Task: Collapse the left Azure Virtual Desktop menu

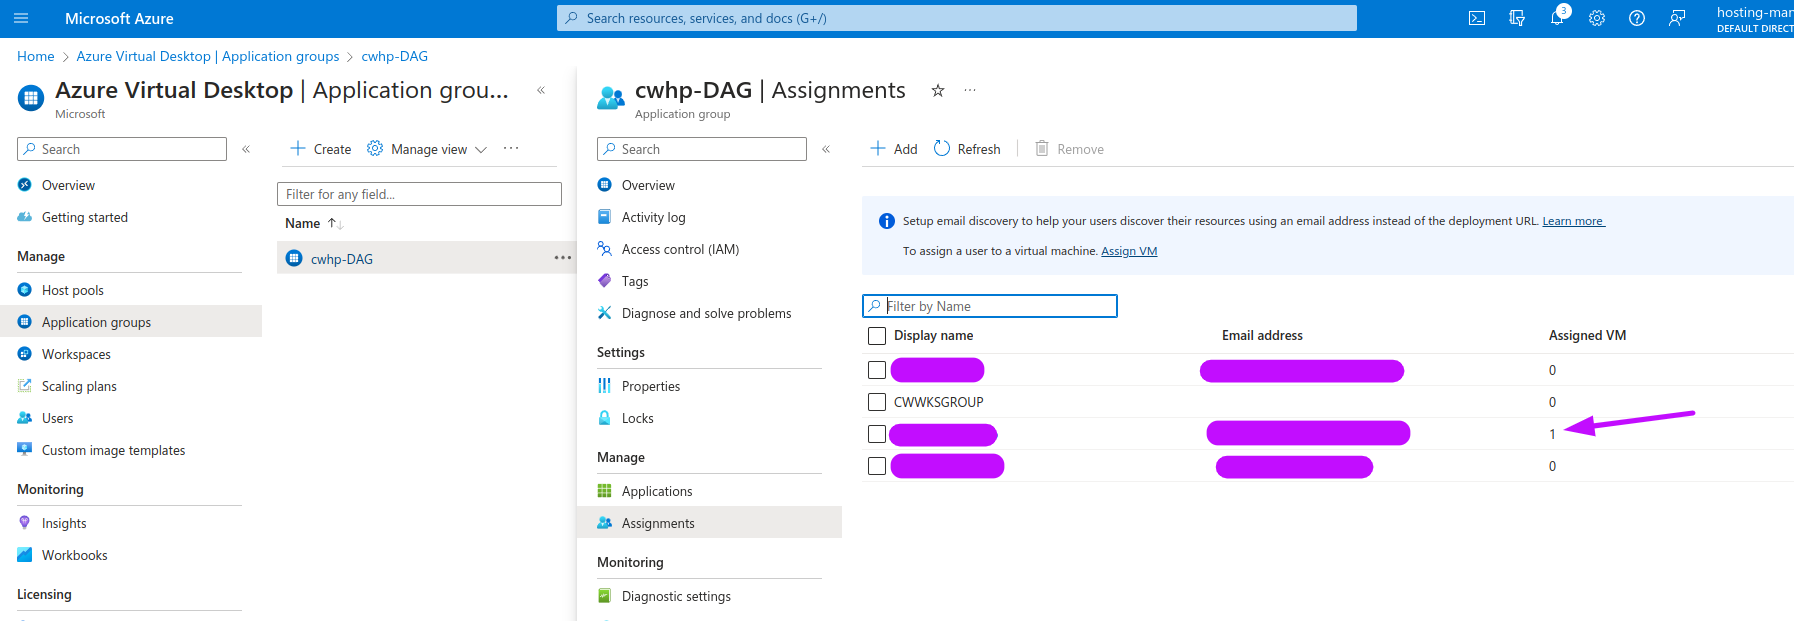Action: click(246, 149)
